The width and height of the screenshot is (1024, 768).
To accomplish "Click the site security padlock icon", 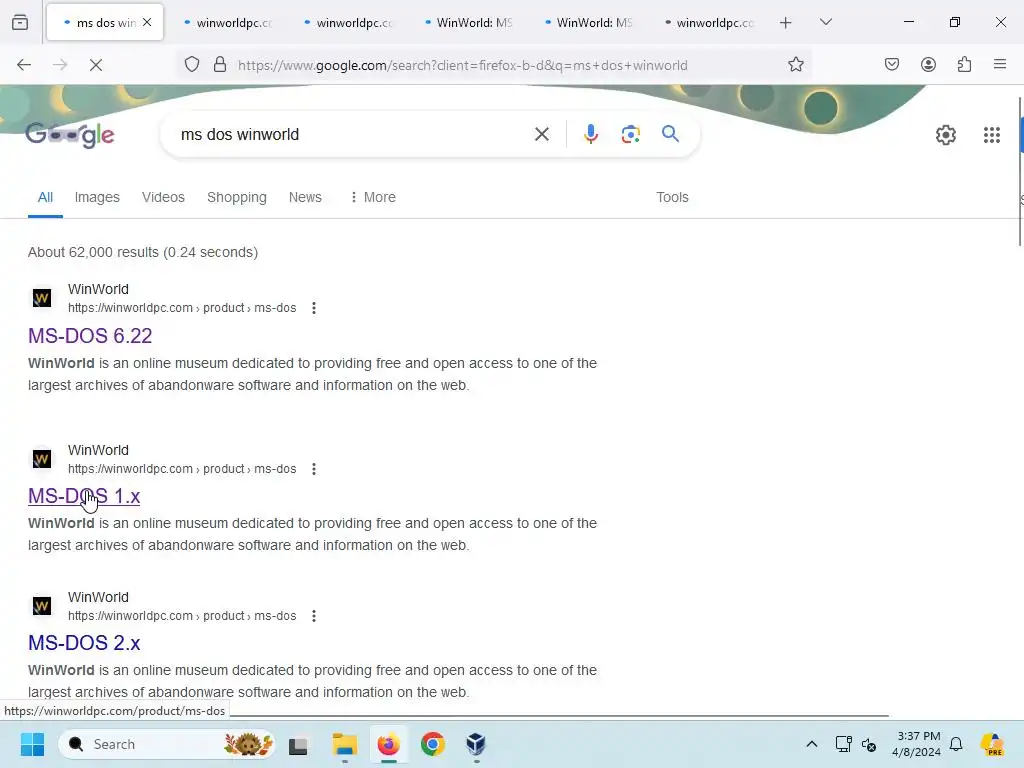I will tap(220, 65).
